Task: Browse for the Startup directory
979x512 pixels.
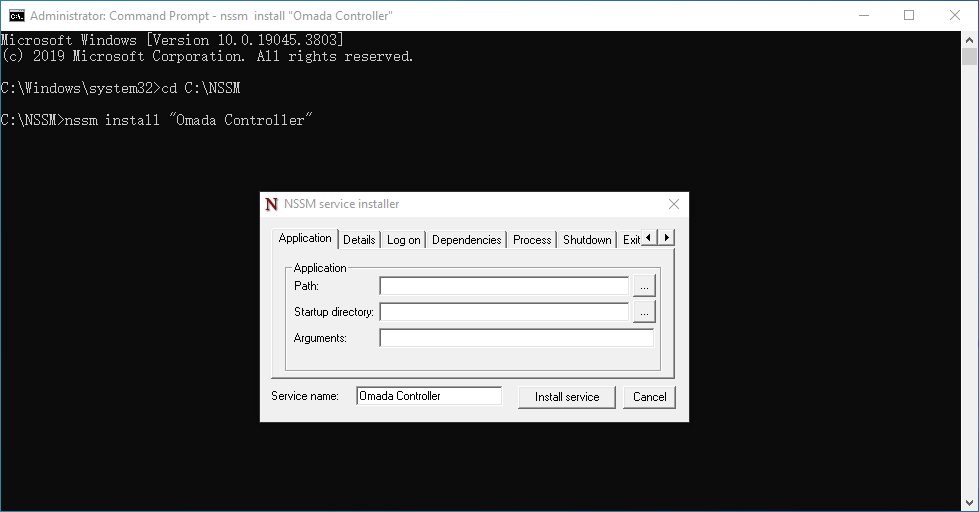Action: click(644, 312)
